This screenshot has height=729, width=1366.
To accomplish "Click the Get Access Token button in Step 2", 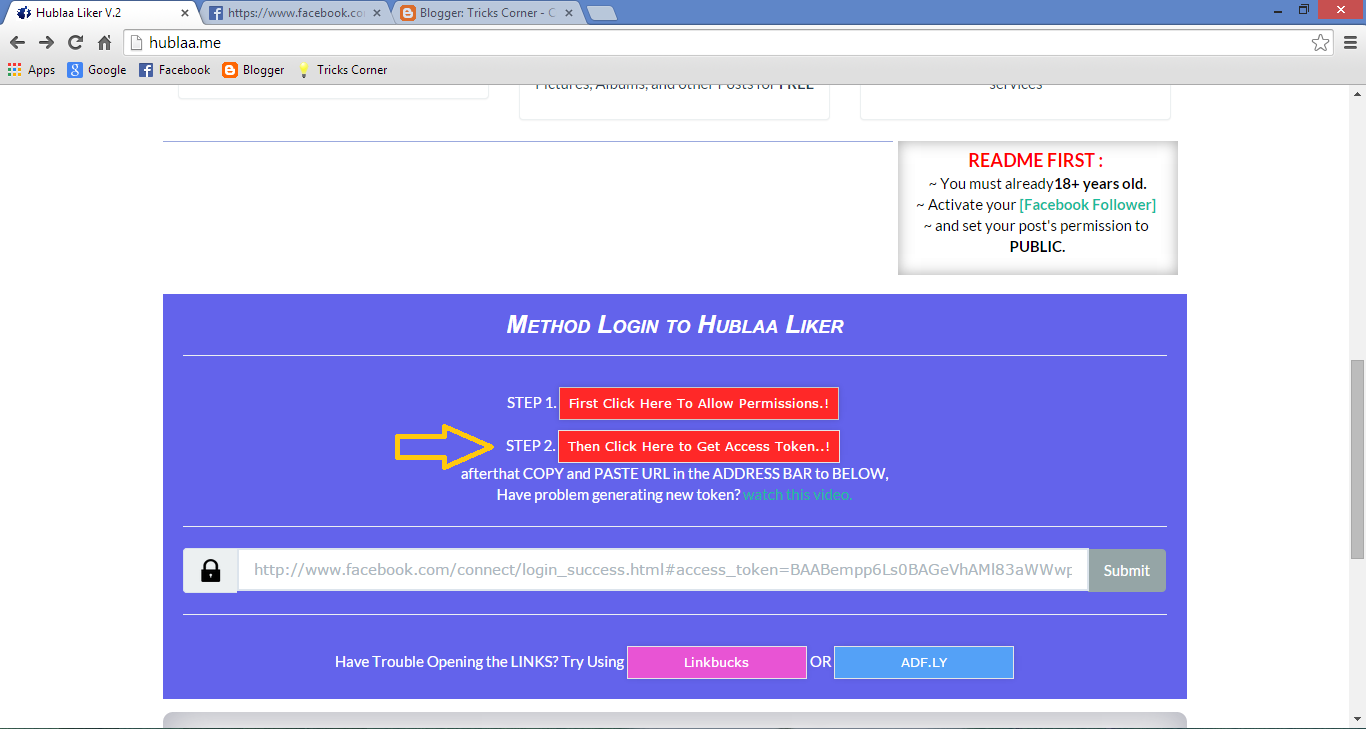I will [x=698, y=446].
